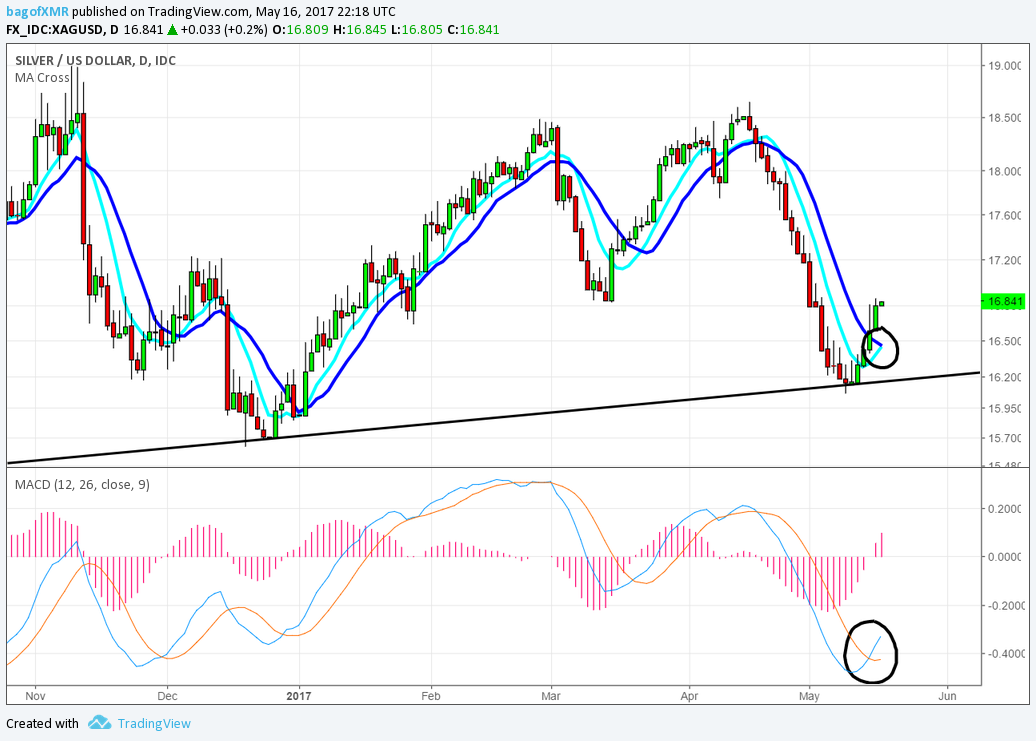Click the green 16.841 current price tag

[1003, 301]
